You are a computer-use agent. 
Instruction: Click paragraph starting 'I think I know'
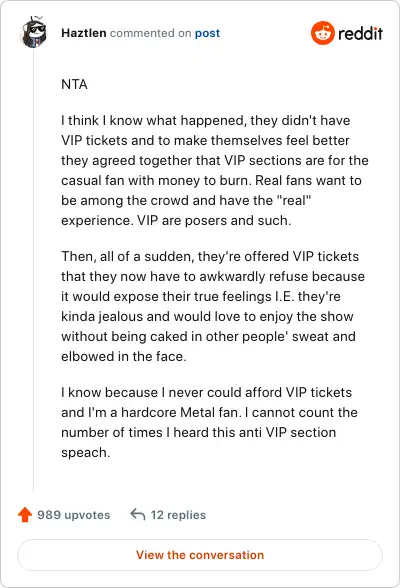coord(215,170)
